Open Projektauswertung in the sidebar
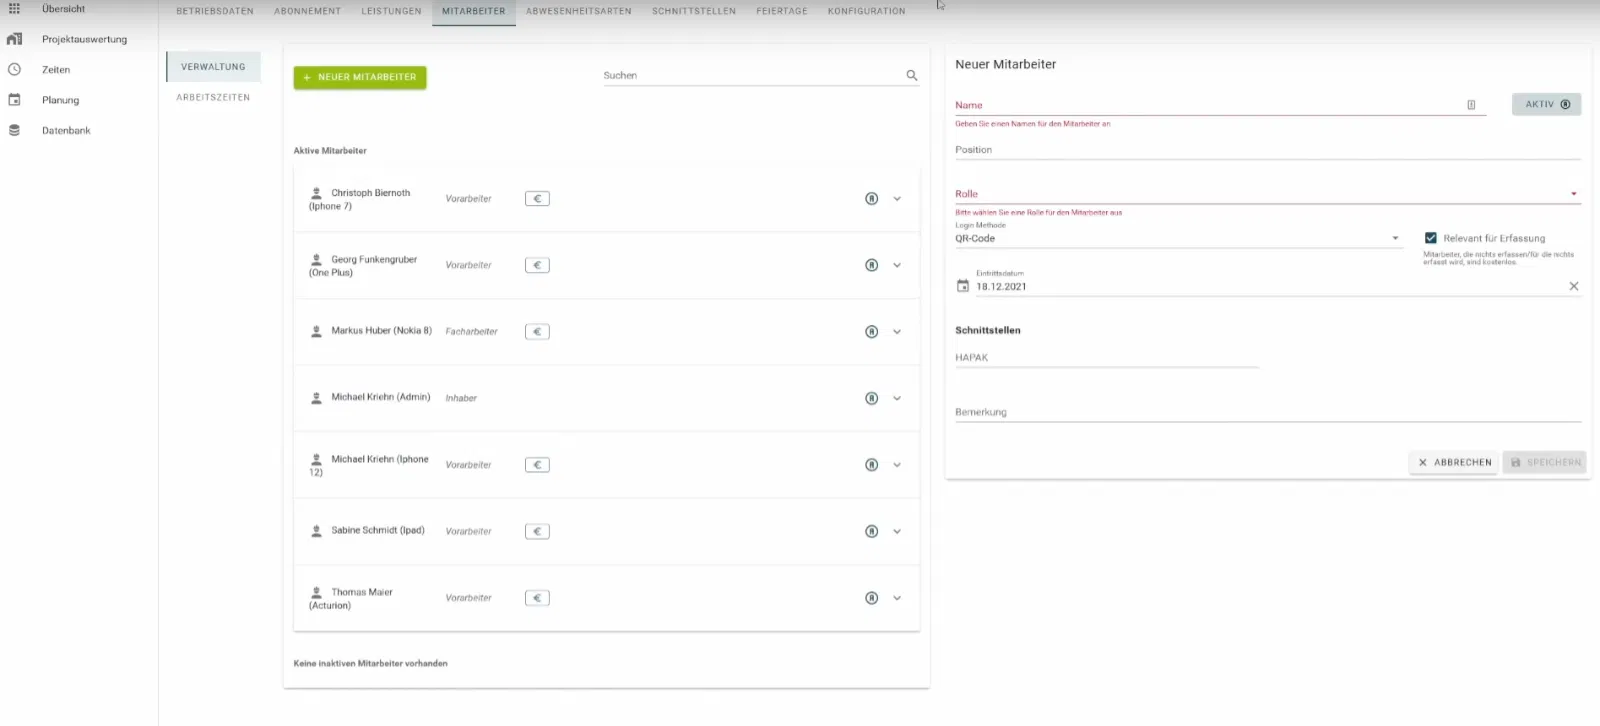 point(84,40)
